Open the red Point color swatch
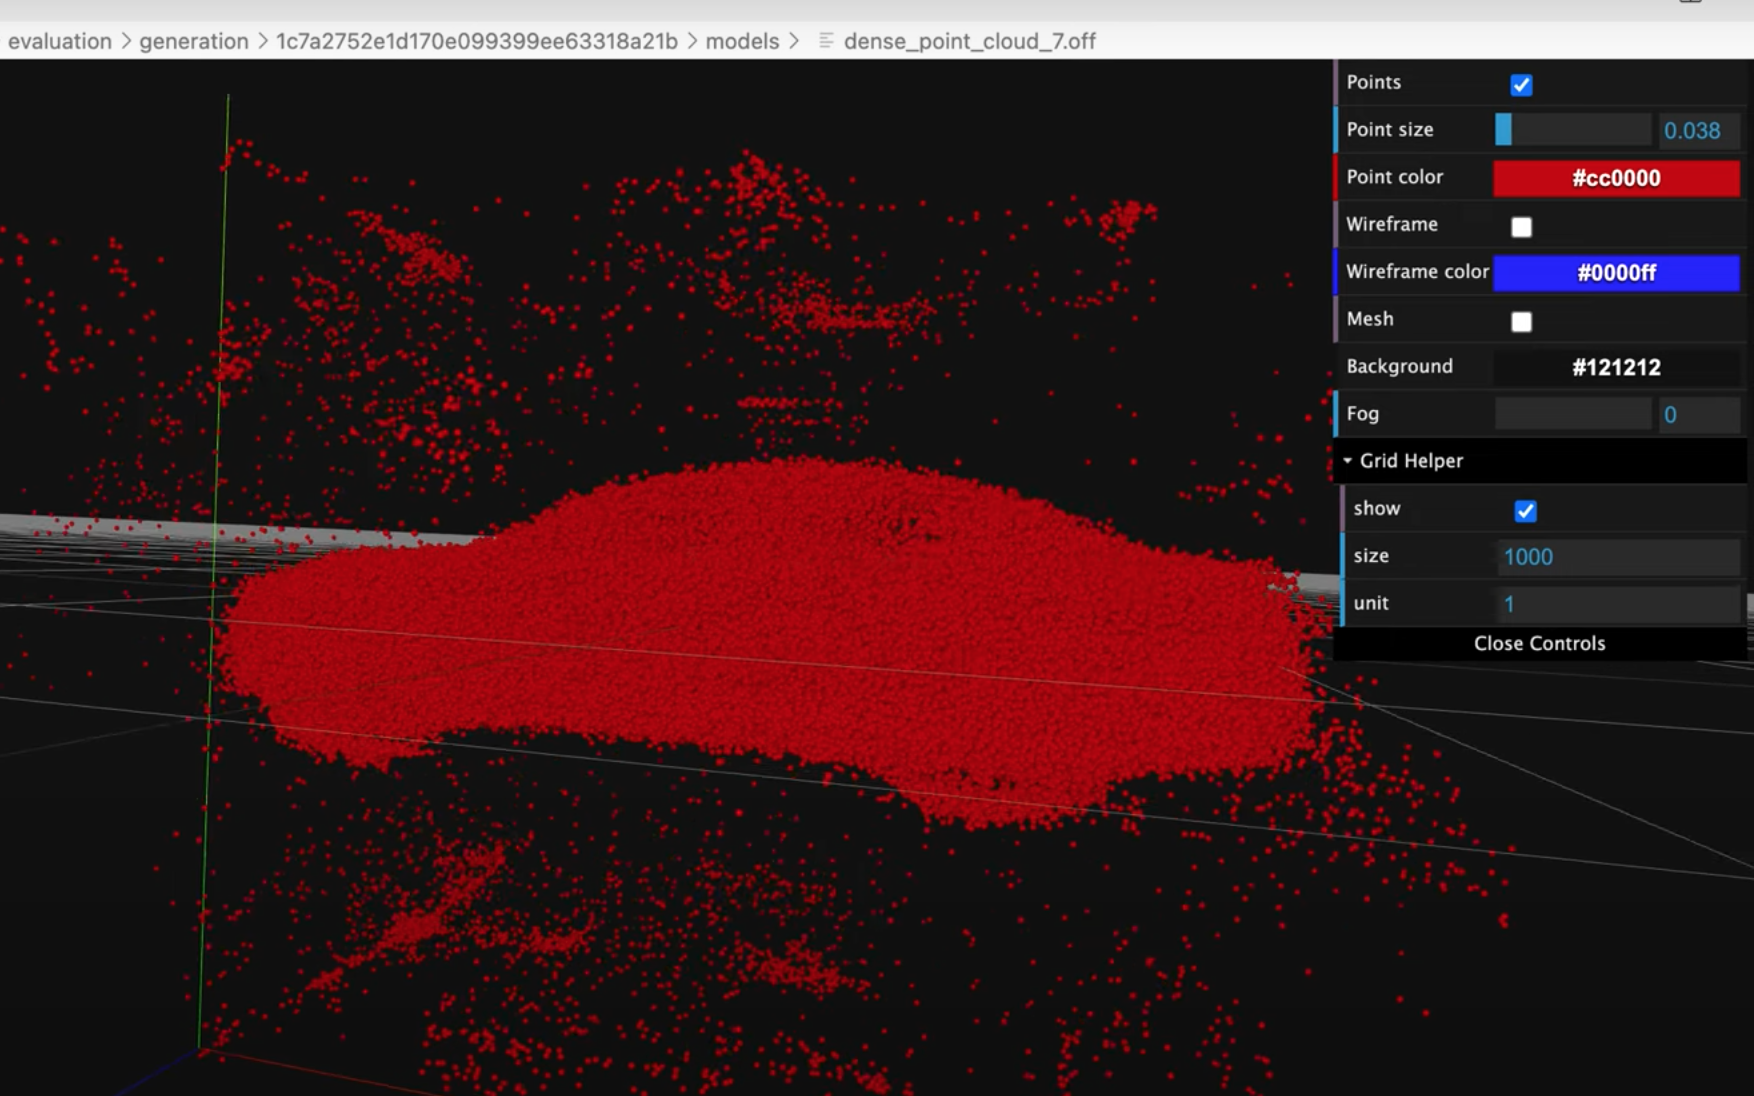Viewport: 1754px width, 1096px height. click(x=1616, y=178)
